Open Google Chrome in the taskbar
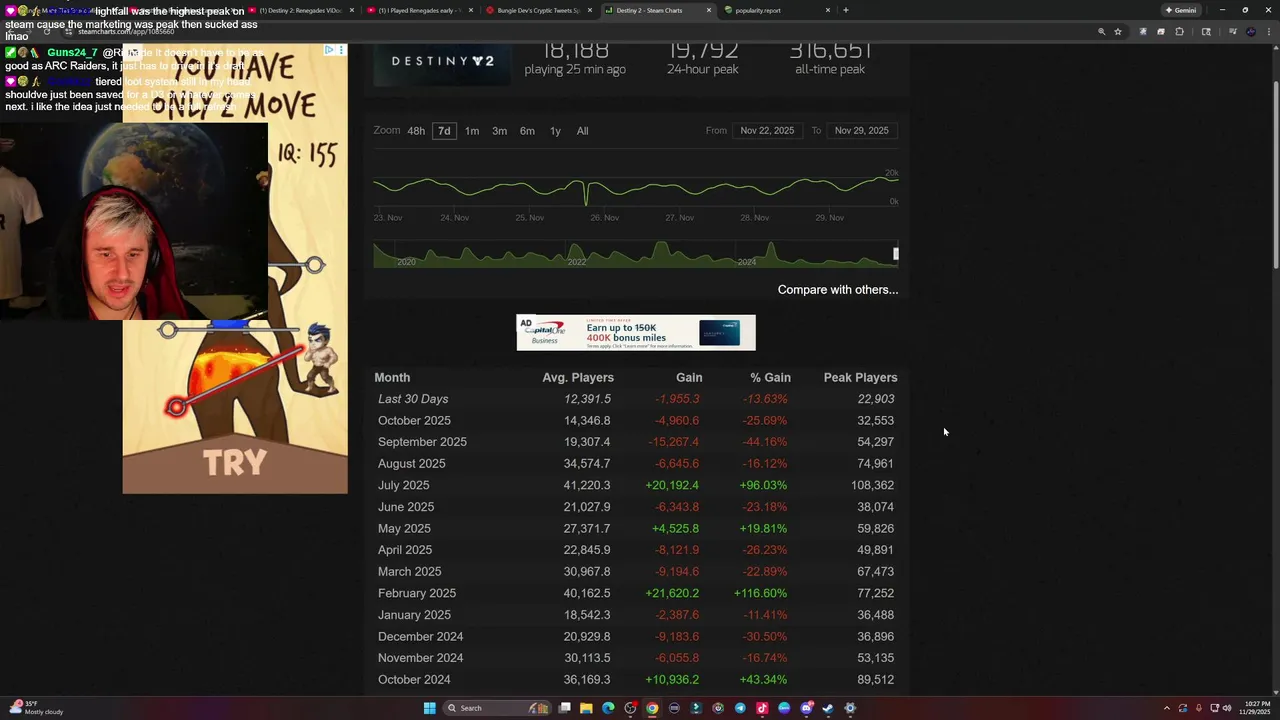Viewport: 1280px width, 720px height. (652, 708)
